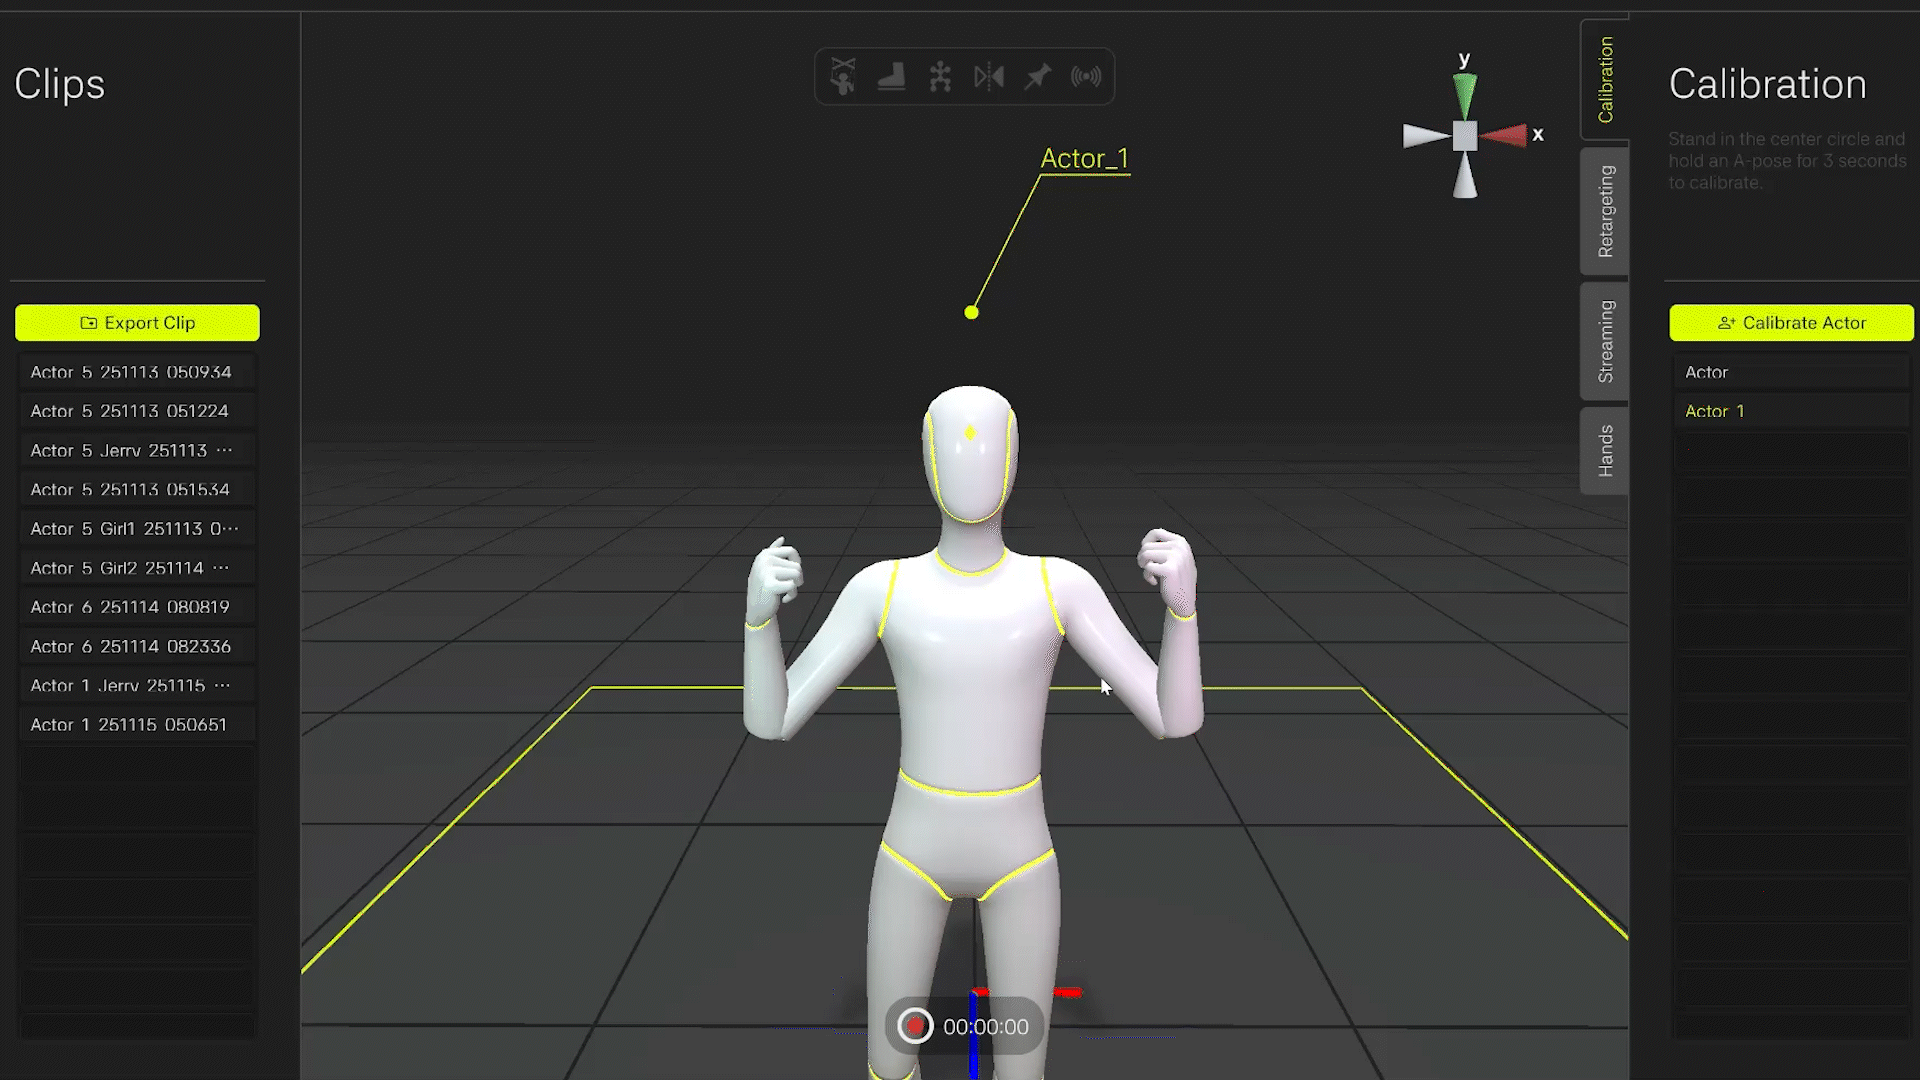This screenshot has height=1080, width=1920.
Task: Click the pin icon in viewport toolbar
Action: point(1037,76)
